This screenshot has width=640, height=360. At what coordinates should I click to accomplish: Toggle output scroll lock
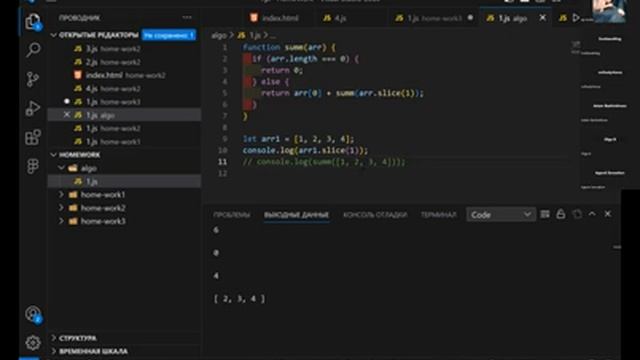[x=561, y=214]
